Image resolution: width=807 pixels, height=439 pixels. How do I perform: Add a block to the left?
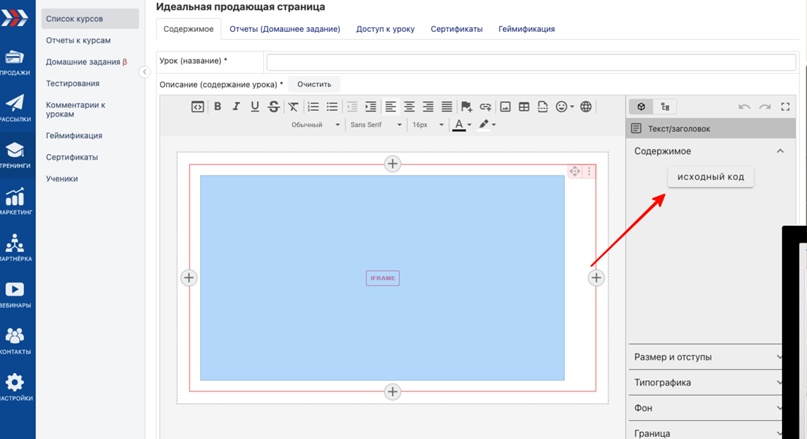(x=189, y=278)
